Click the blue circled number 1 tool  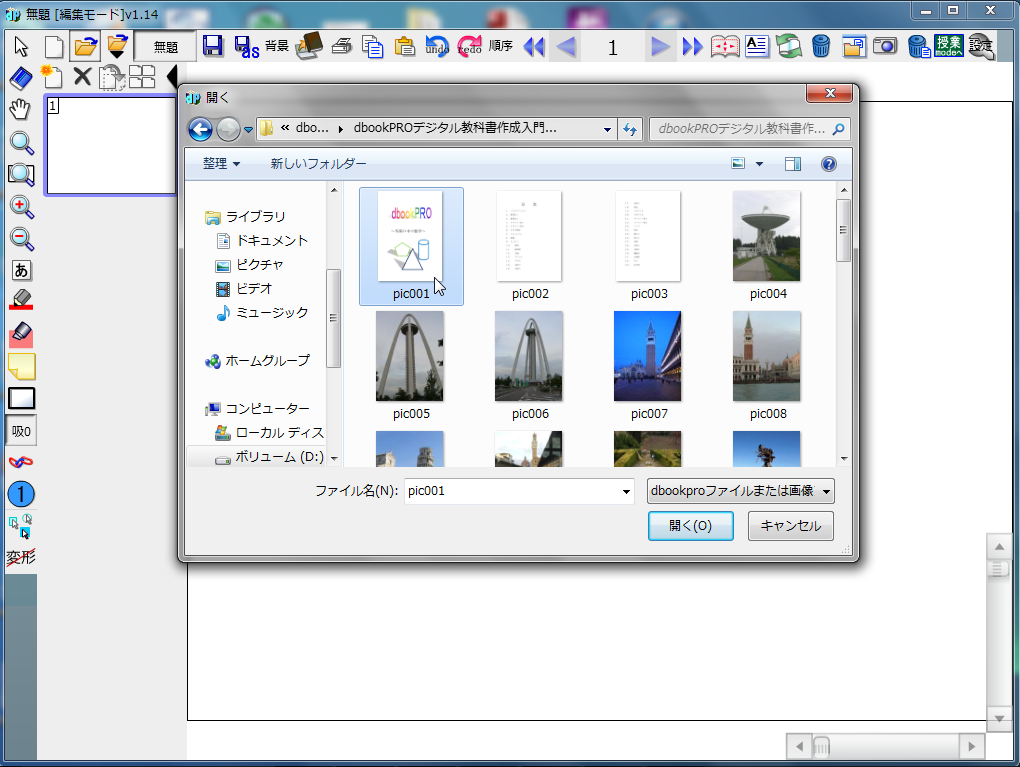tap(21, 494)
